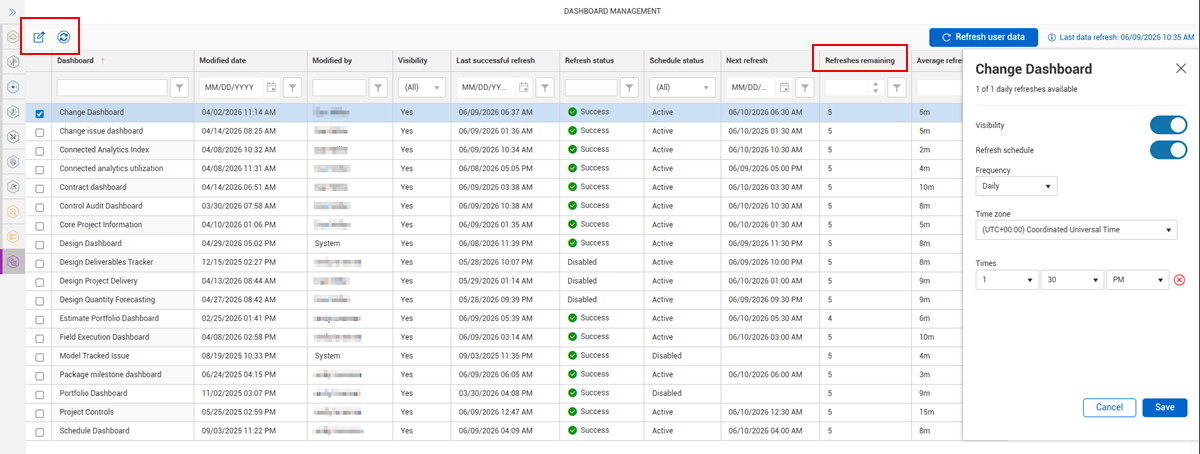The width and height of the screenshot is (1200, 454).
Task: Open the Refreshes remaining filter funnel icon
Action: click(x=898, y=88)
